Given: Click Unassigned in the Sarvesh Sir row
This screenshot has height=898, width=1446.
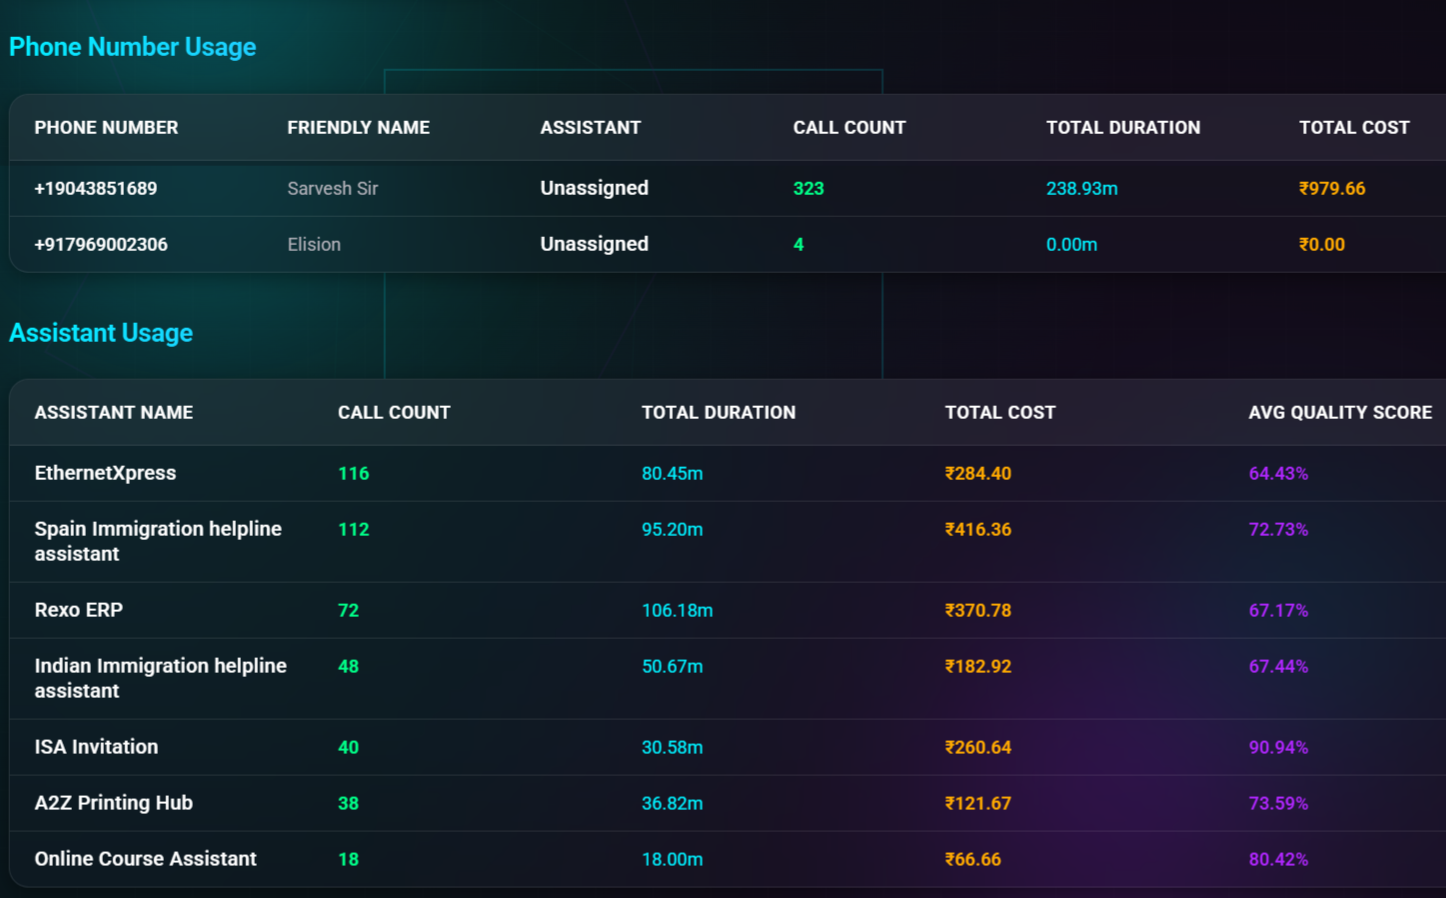Looking at the screenshot, I should point(594,188).
